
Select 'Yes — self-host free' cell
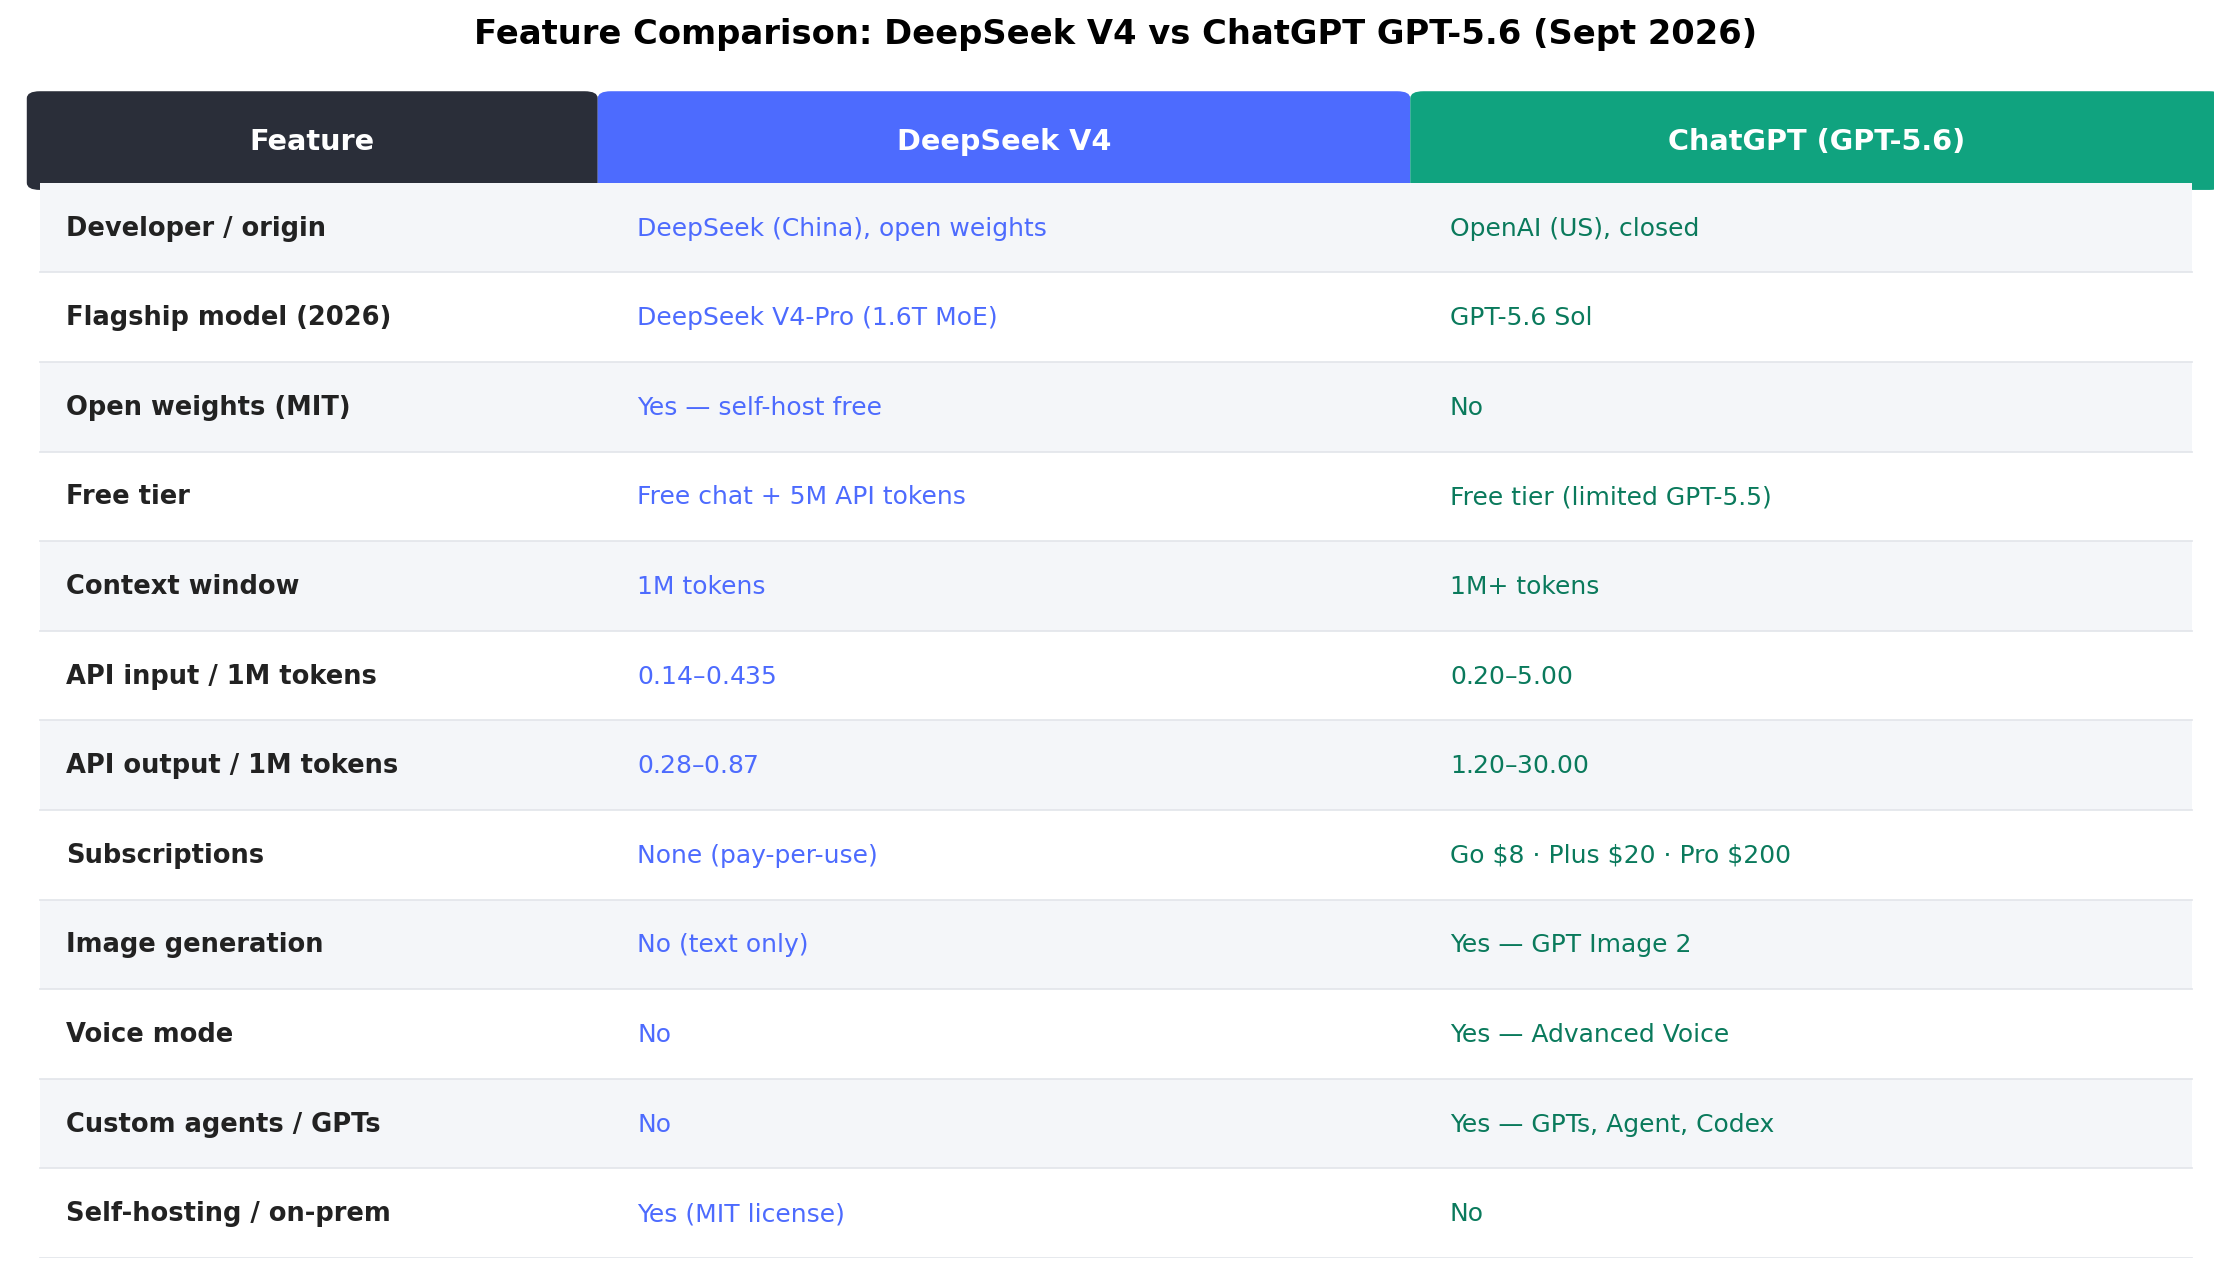(759, 407)
